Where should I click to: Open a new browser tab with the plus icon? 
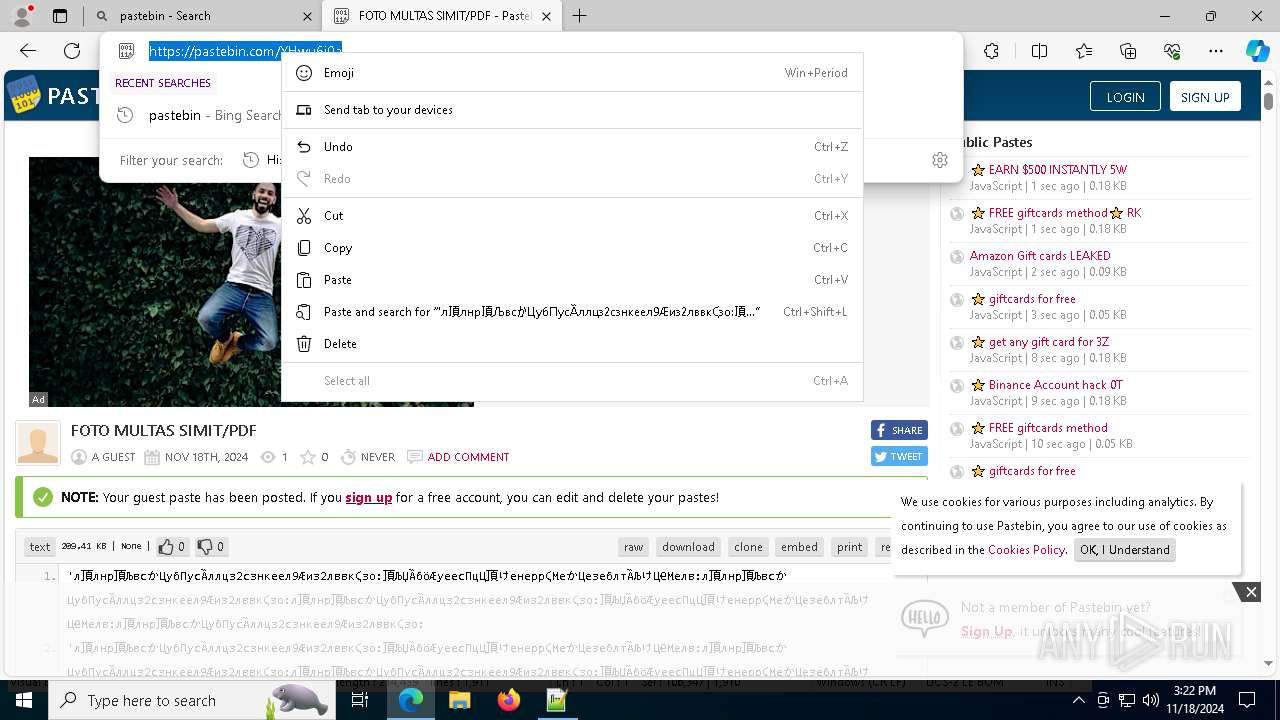579,16
